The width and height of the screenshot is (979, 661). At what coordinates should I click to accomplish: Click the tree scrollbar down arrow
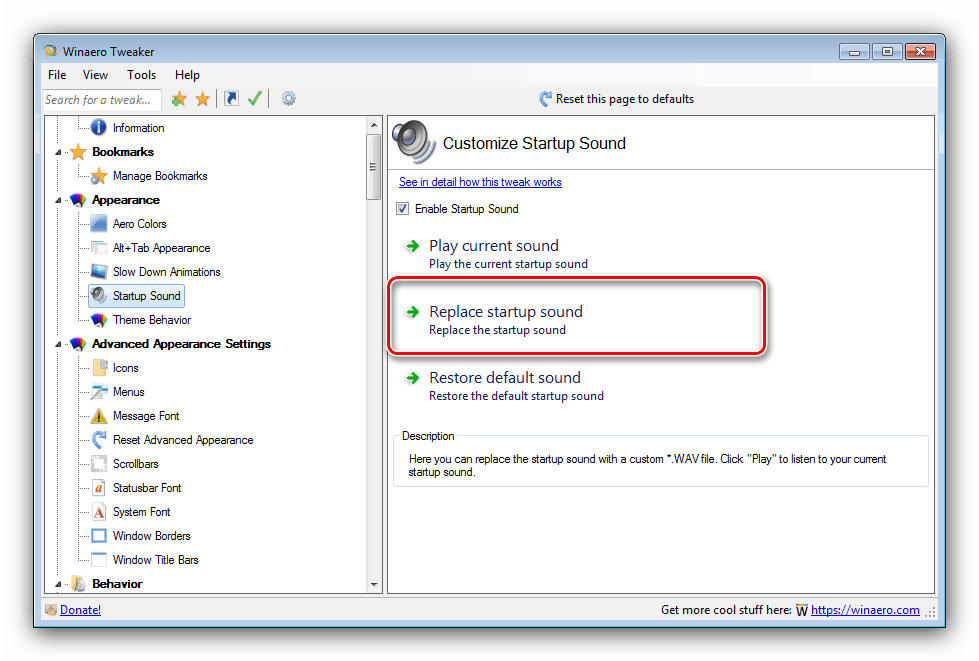[374, 585]
